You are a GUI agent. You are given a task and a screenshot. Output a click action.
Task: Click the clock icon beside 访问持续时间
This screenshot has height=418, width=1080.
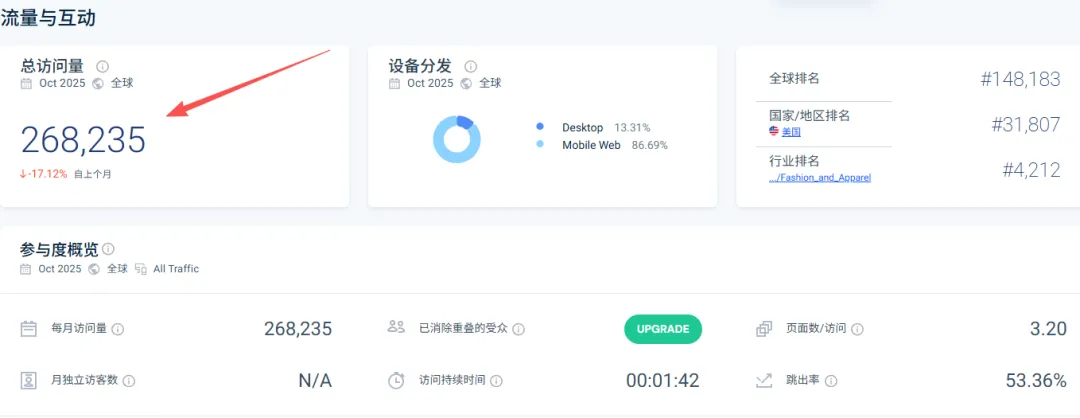397,380
